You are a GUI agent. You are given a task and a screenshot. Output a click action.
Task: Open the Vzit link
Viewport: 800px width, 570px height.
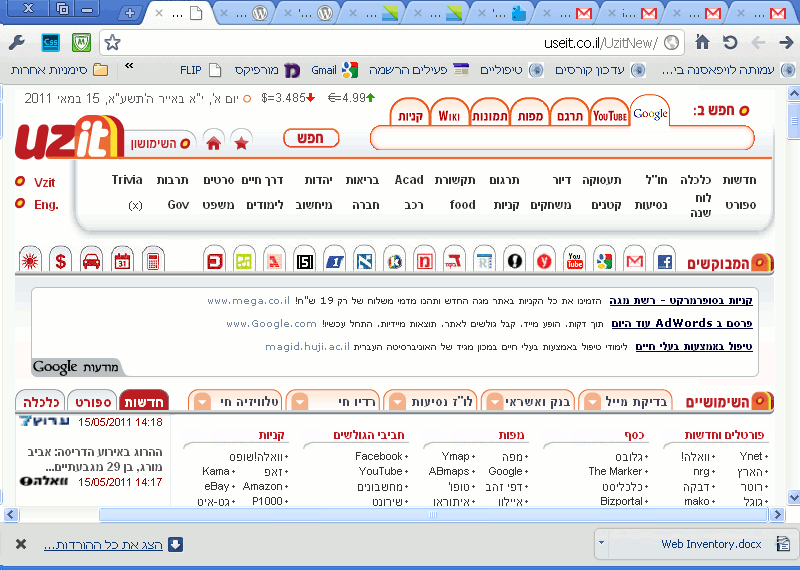tap(44, 182)
